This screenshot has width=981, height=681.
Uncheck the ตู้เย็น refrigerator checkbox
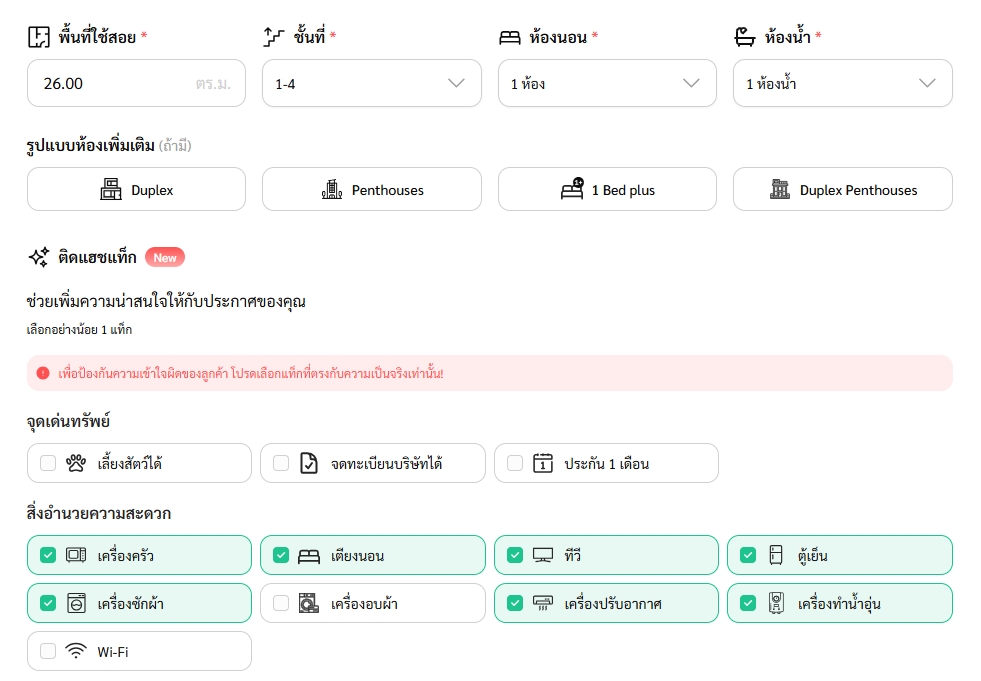point(748,555)
